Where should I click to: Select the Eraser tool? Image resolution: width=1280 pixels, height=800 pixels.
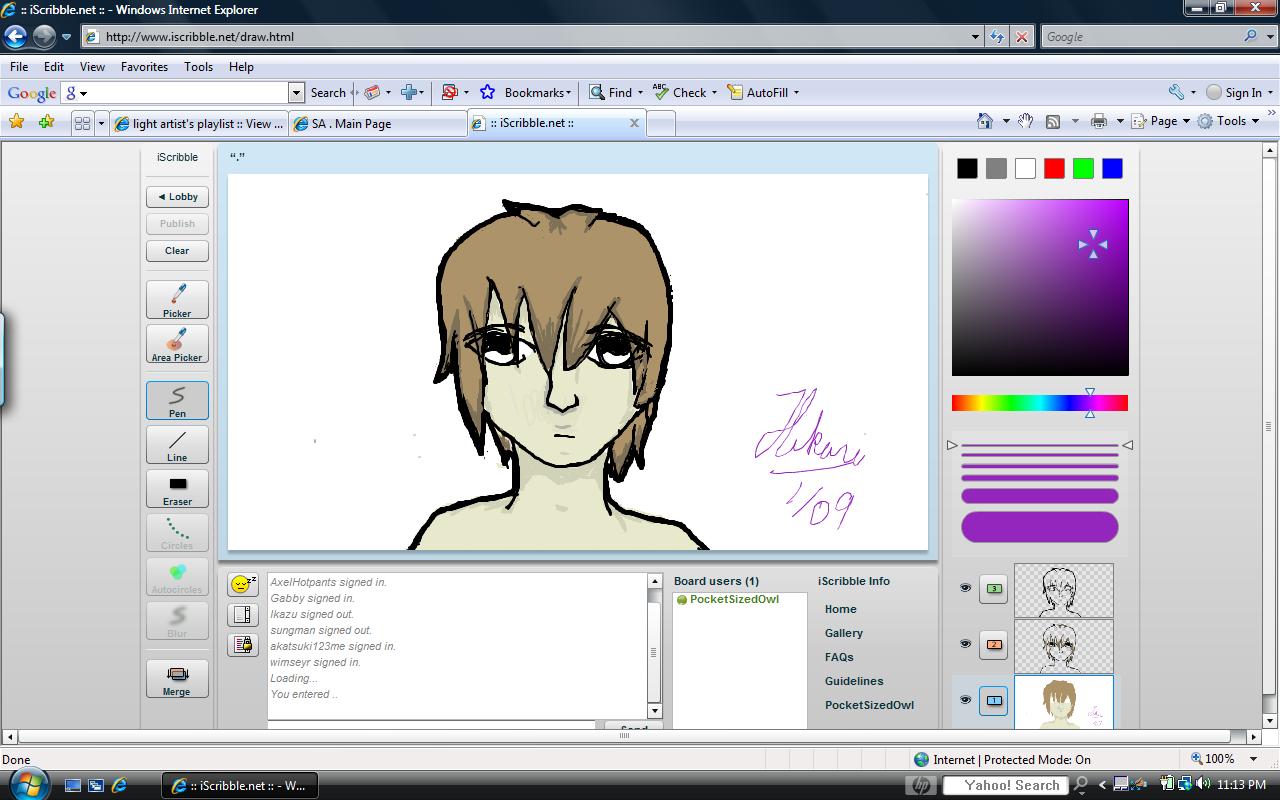pos(177,489)
